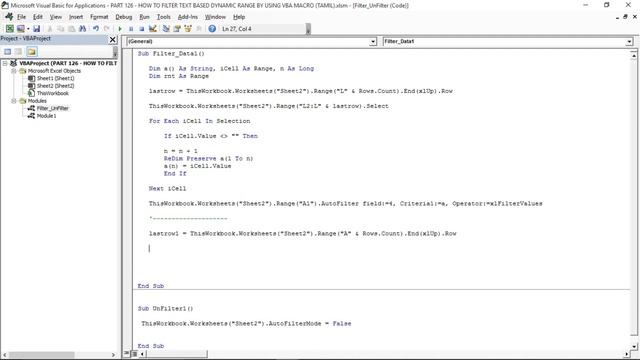Toggle Design Mode icon

153,29
